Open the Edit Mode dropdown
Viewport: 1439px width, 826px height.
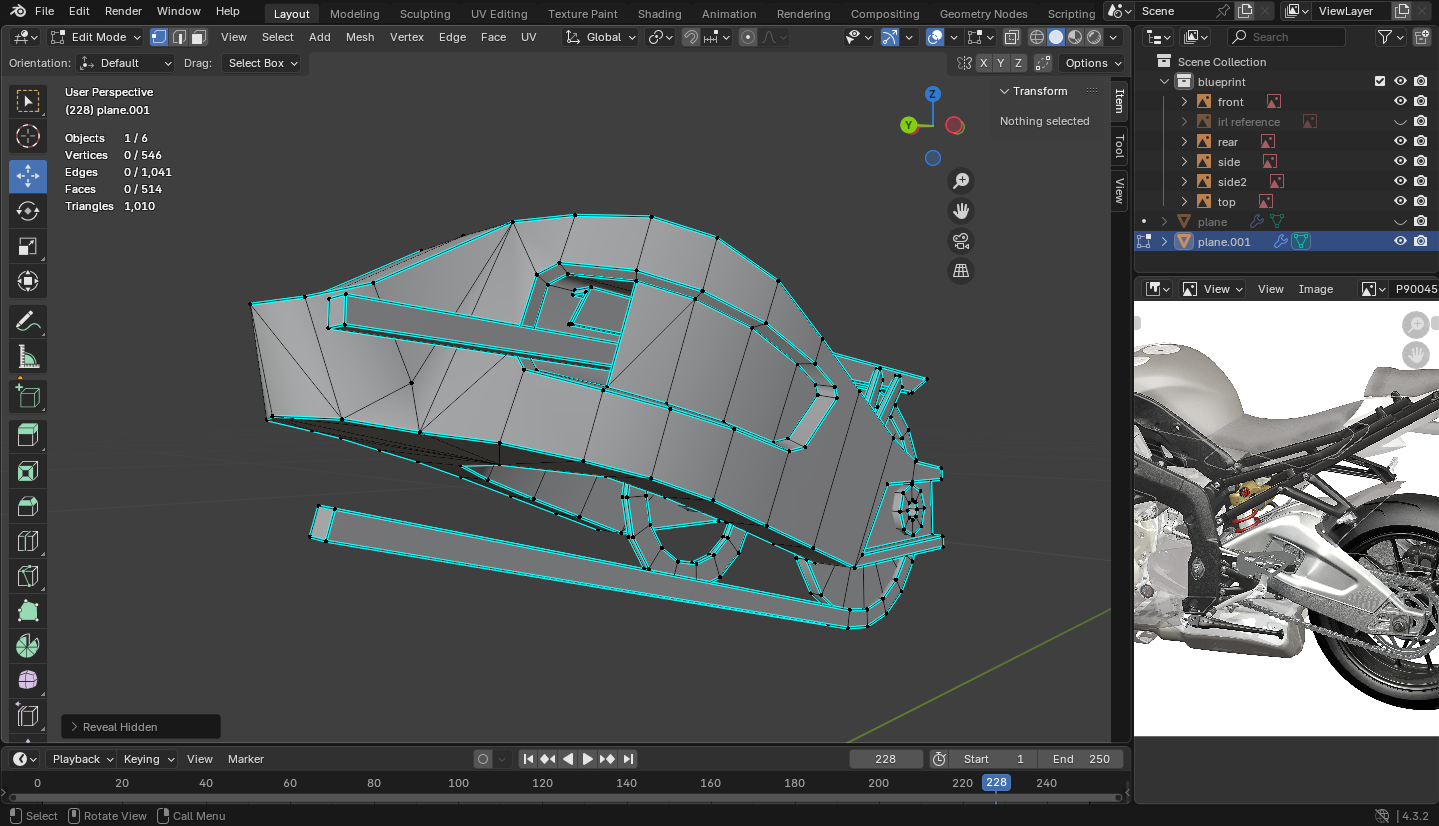[x=96, y=37]
